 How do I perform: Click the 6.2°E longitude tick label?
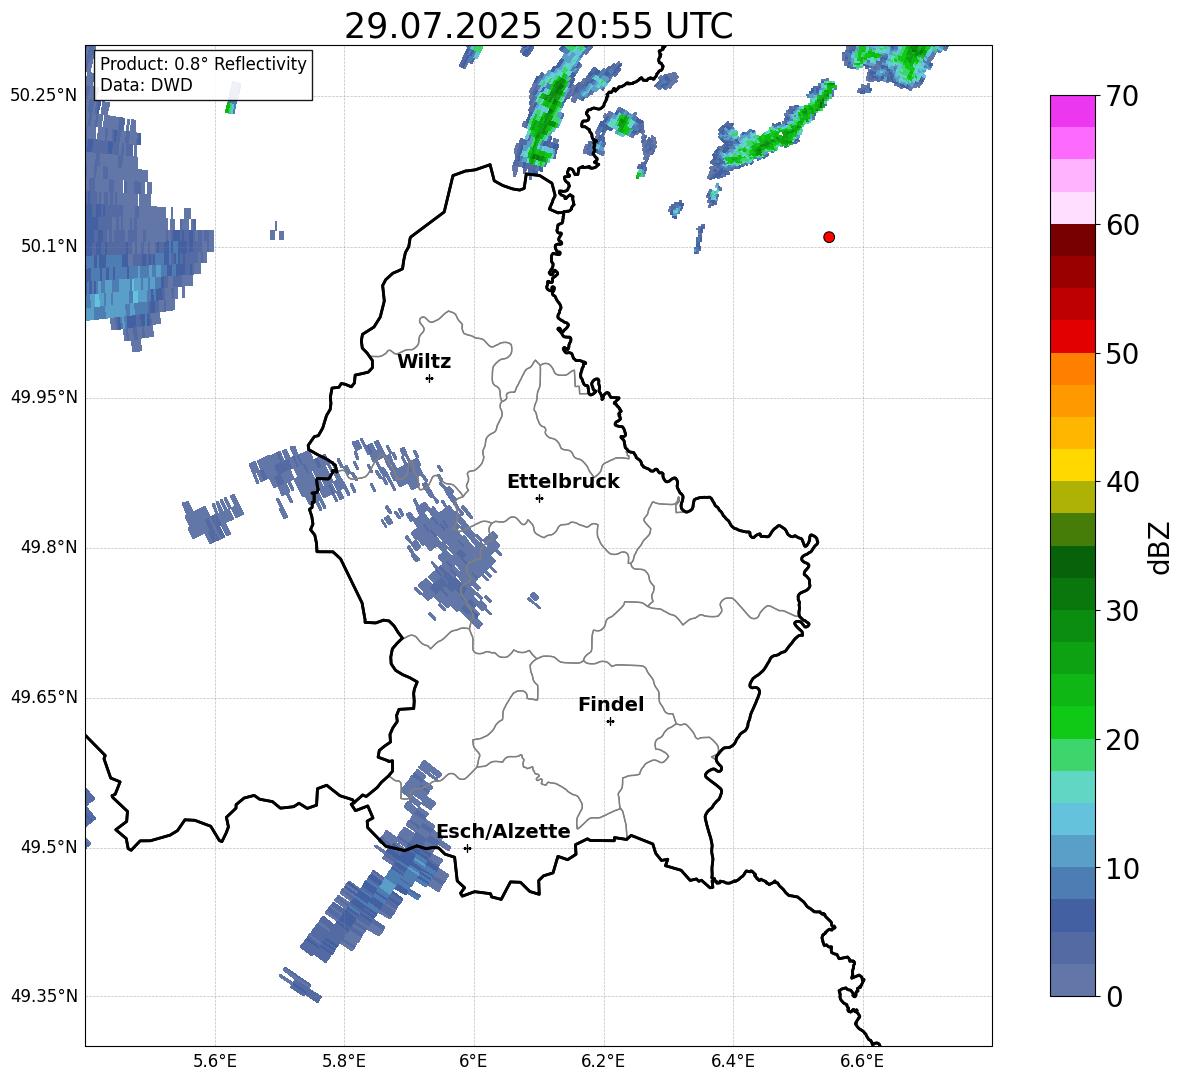pos(603,1061)
